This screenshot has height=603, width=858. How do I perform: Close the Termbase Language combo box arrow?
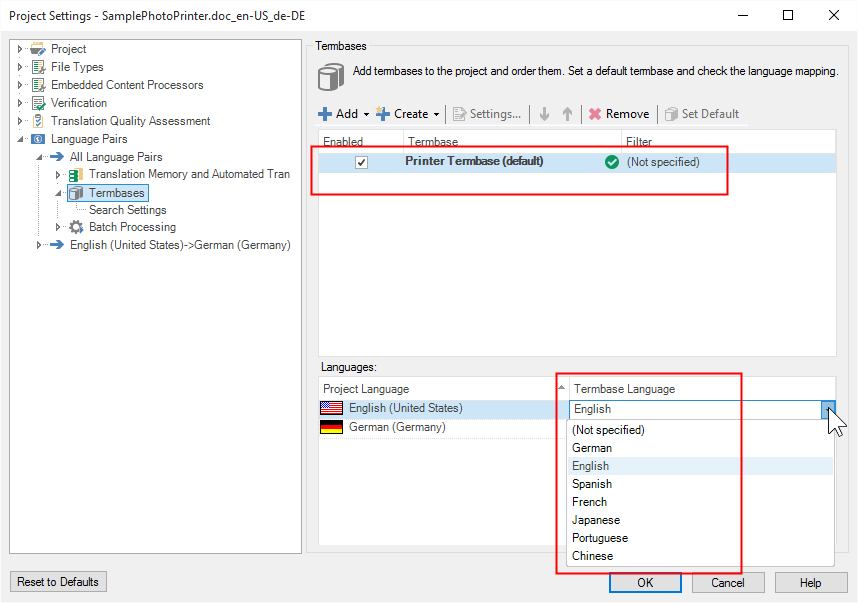pyautogui.click(x=827, y=409)
